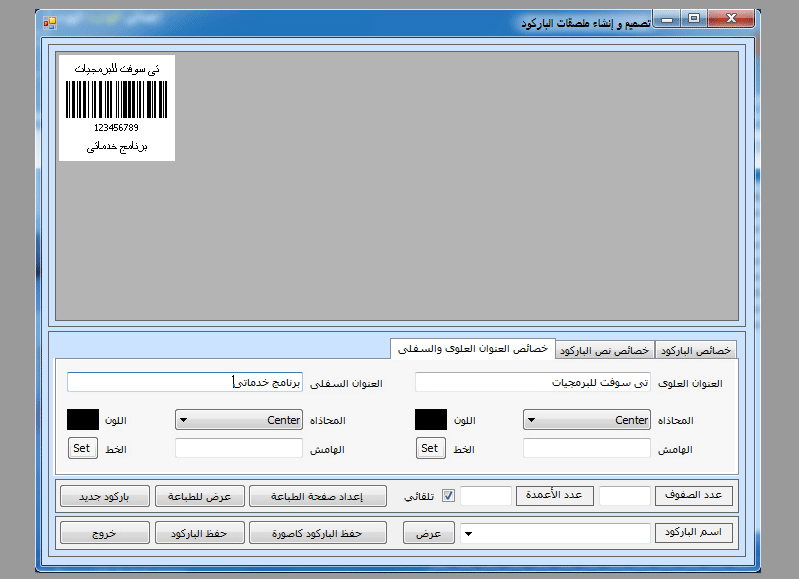Click the اسم الباركود label

[x=694, y=532]
